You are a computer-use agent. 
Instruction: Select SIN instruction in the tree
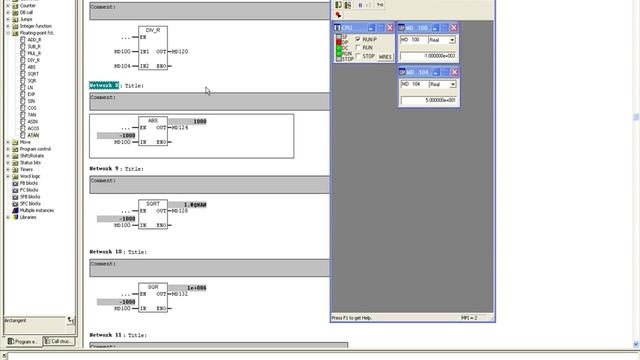(x=31, y=101)
